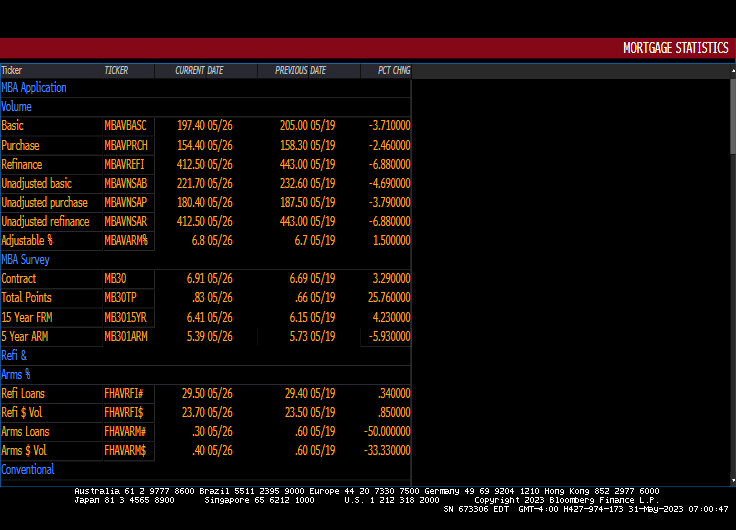Select the Adjustable % row label
This screenshot has width=736, height=530.
[x=27, y=241]
